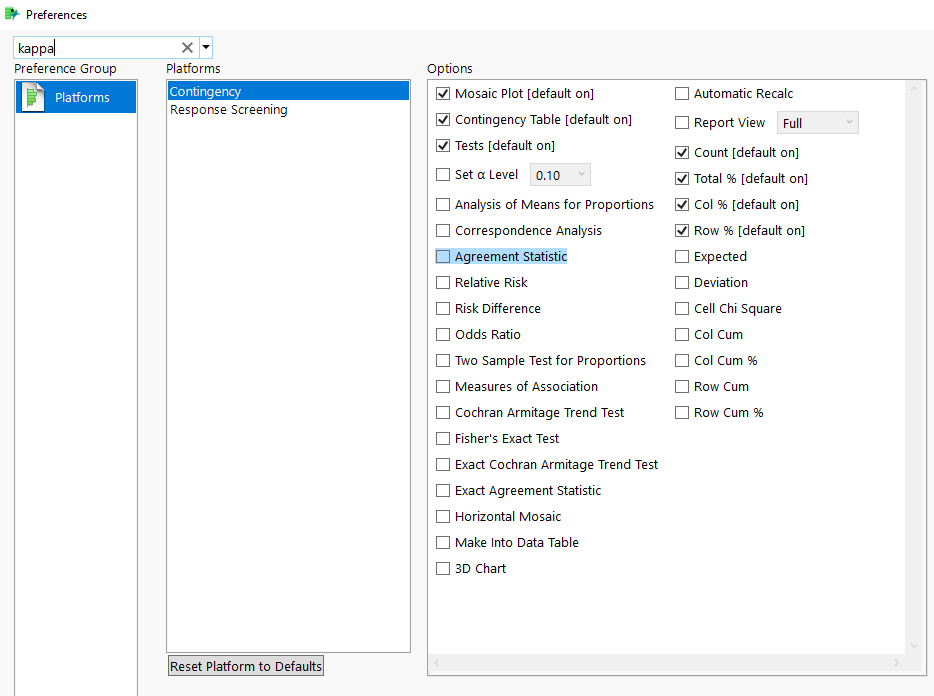This screenshot has width=934, height=696.
Task: Disable the Row % checkbox
Action: tap(682, 231)
